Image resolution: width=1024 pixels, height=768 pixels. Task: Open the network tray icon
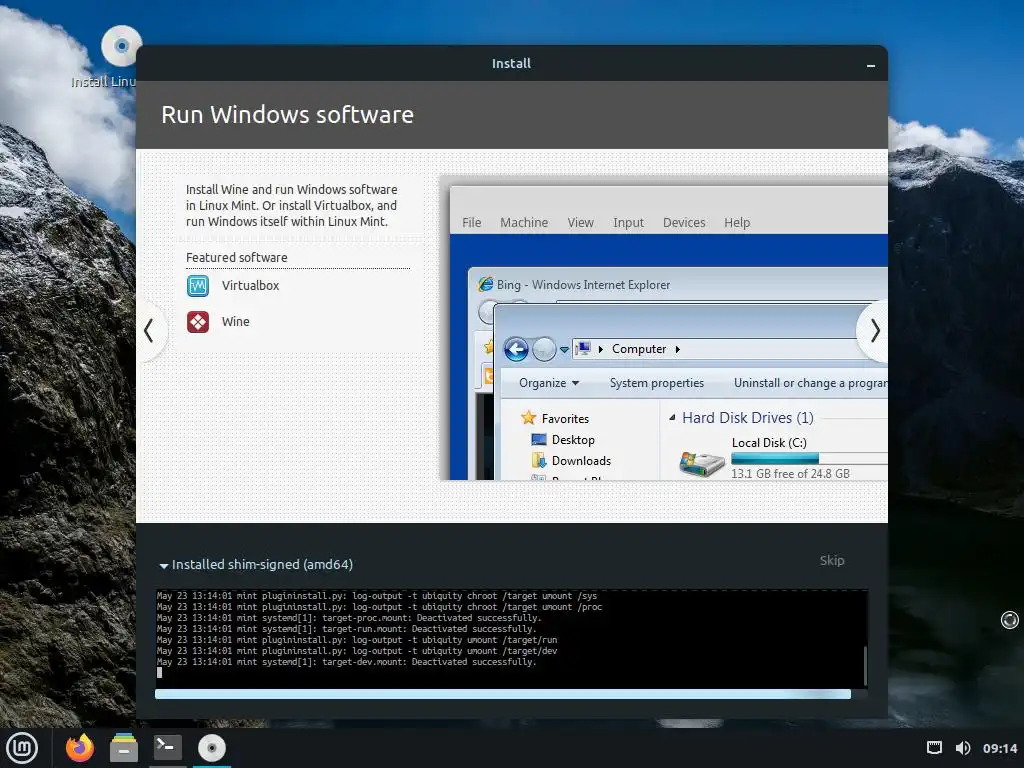click(x=935, y=748)
